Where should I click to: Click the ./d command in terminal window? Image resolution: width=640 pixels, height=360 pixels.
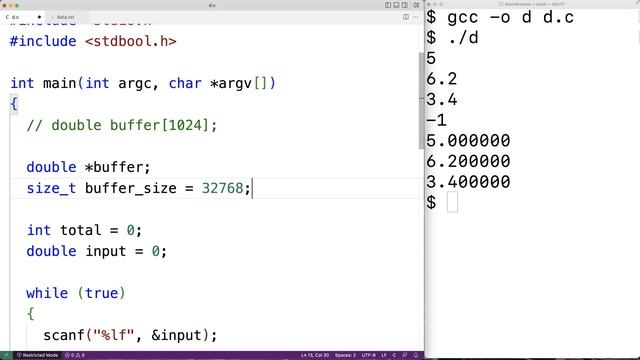463,38
